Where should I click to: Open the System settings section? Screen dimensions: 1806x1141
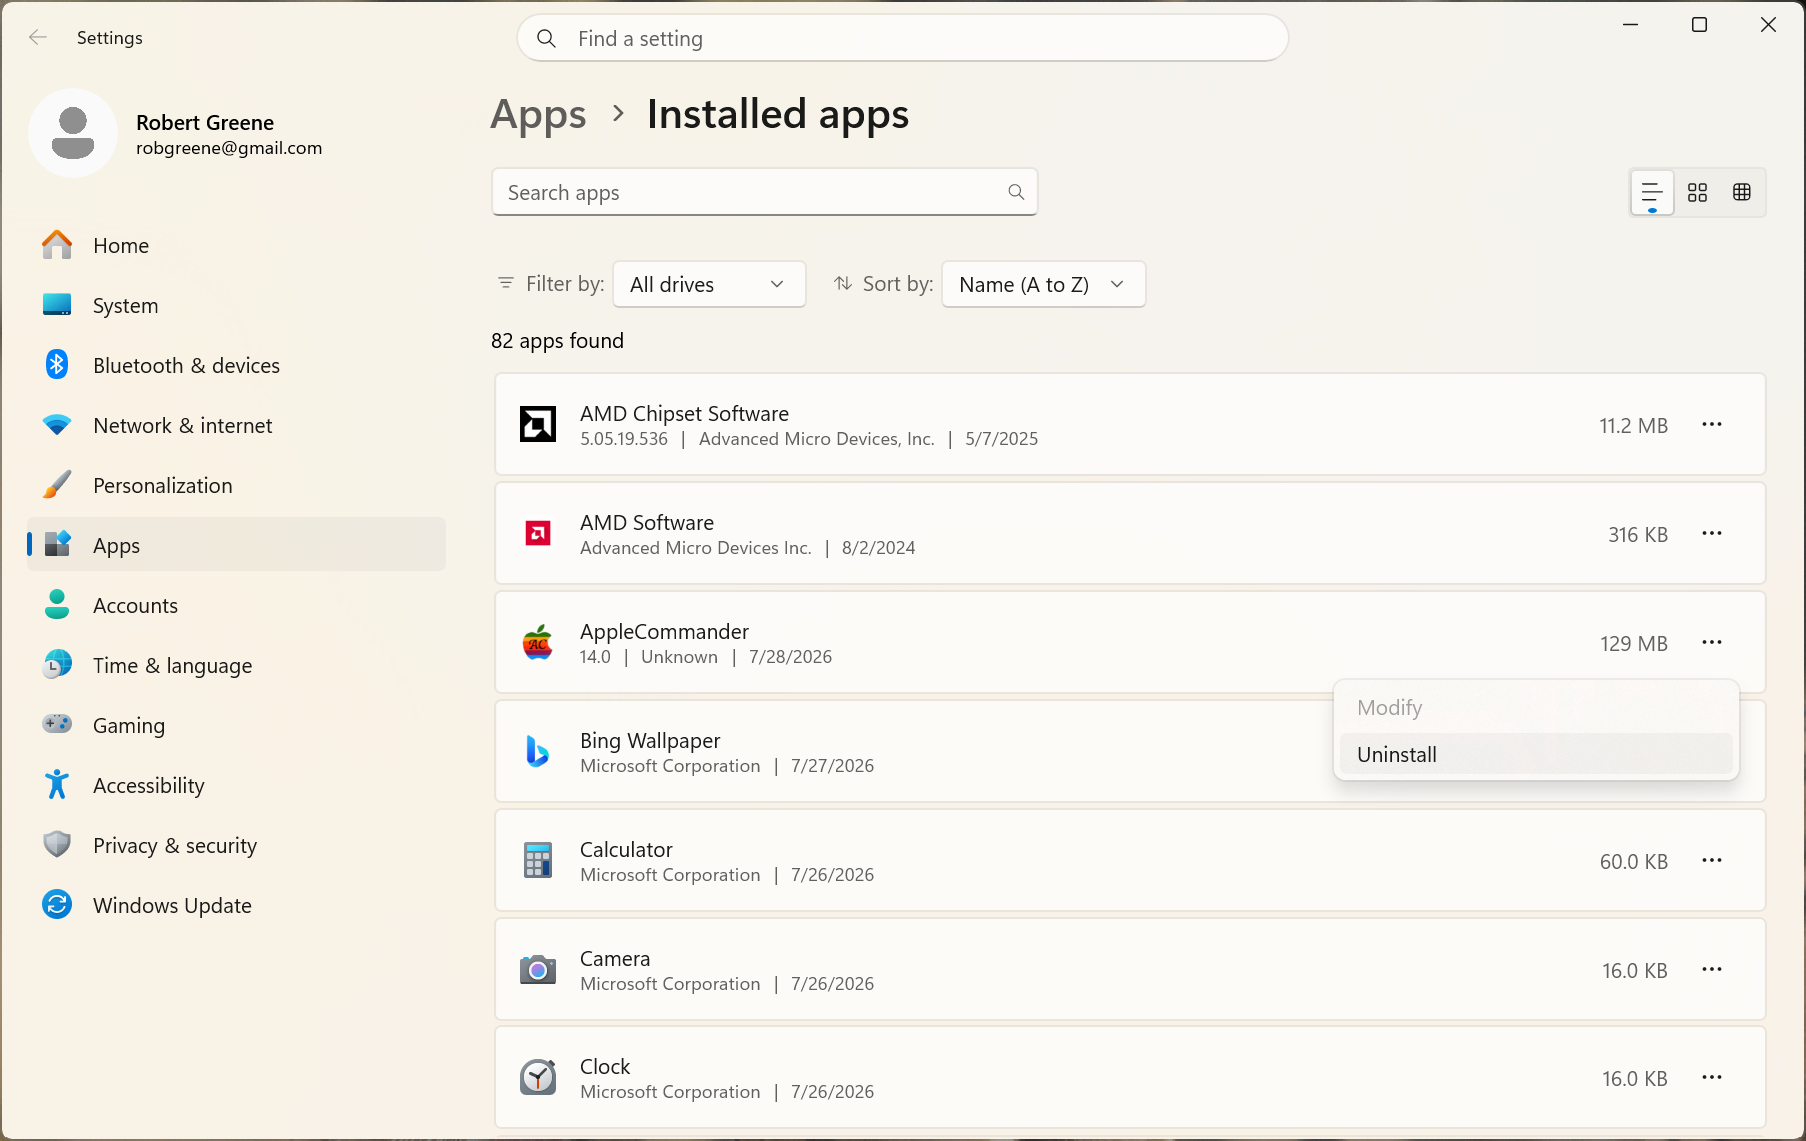click(x=236, y=305)
